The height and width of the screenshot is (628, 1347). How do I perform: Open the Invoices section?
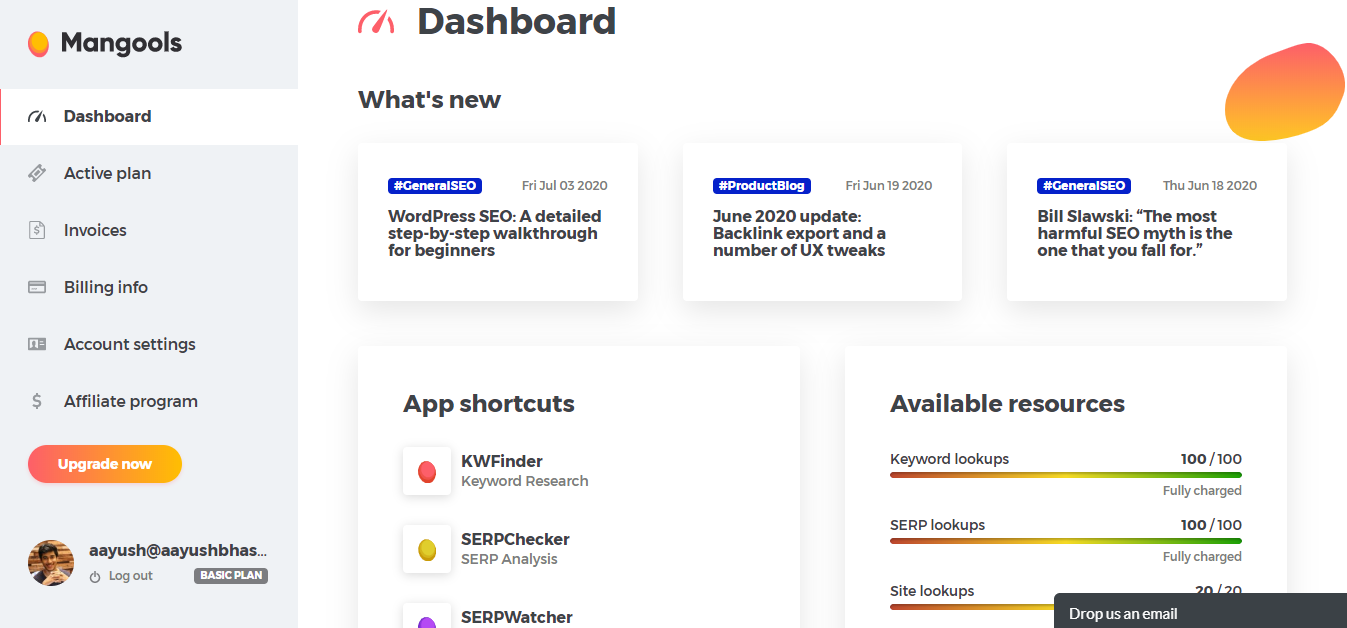[x=149, y=230]
